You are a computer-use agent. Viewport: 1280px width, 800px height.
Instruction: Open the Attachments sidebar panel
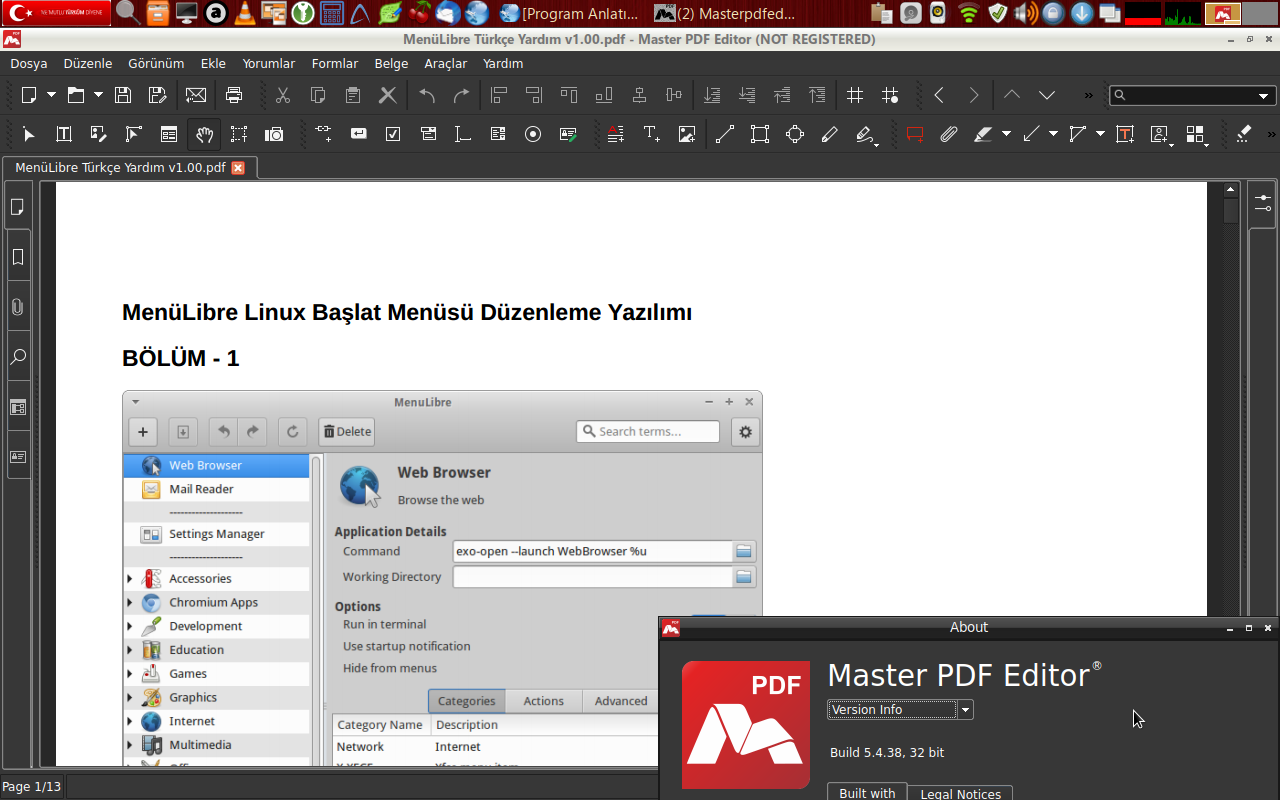(17, 307)
